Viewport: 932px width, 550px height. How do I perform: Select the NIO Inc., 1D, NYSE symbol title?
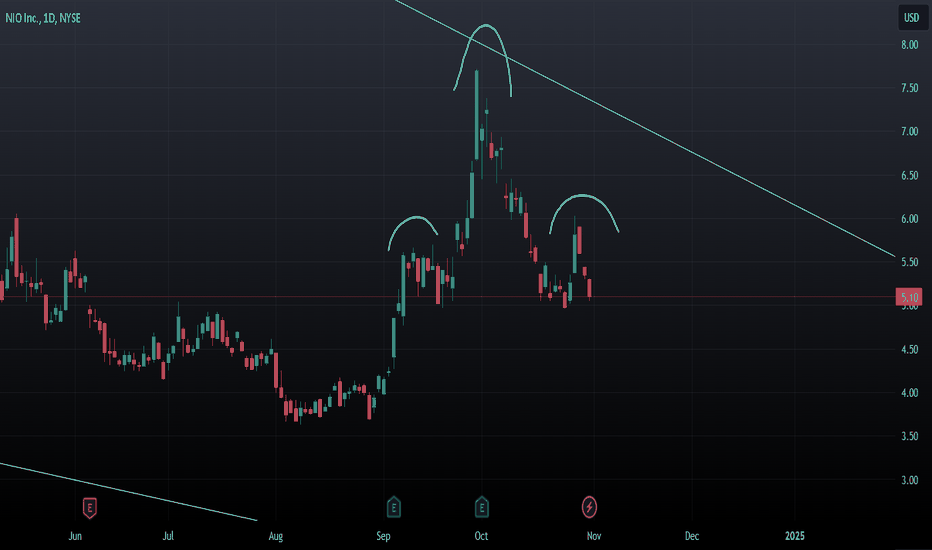43,18
